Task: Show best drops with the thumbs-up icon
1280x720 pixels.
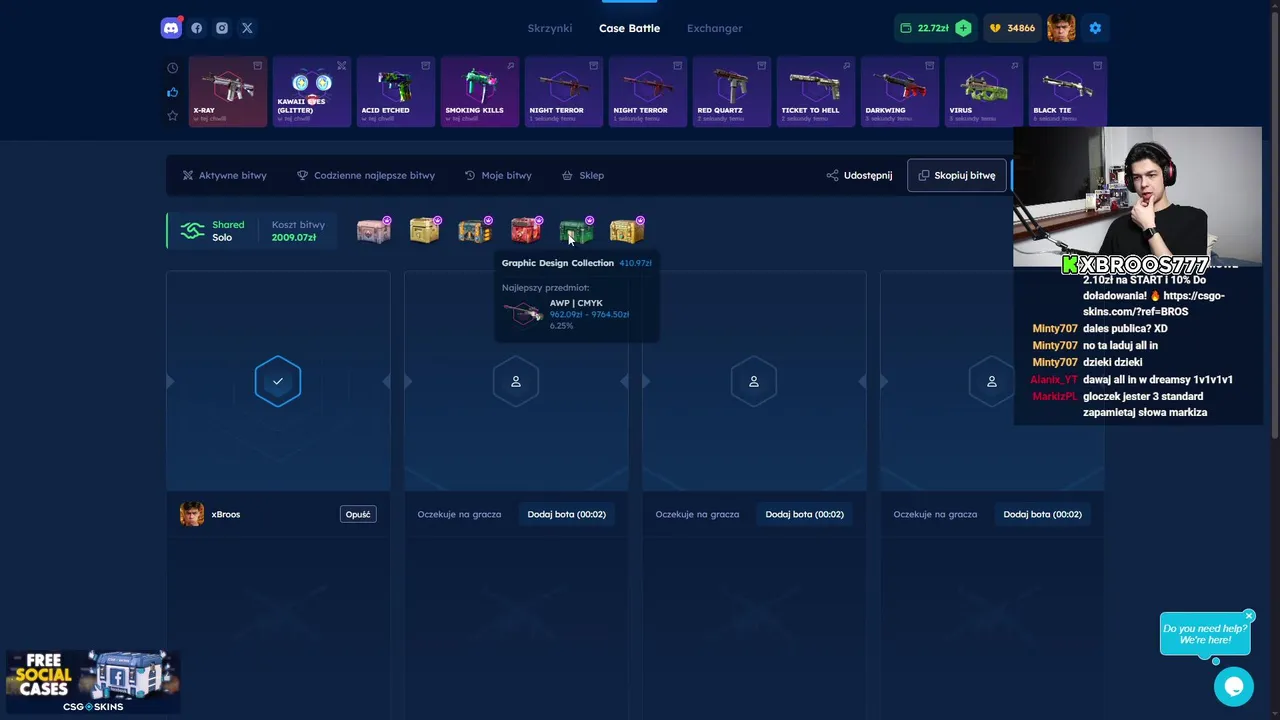Action: [172, 92]
